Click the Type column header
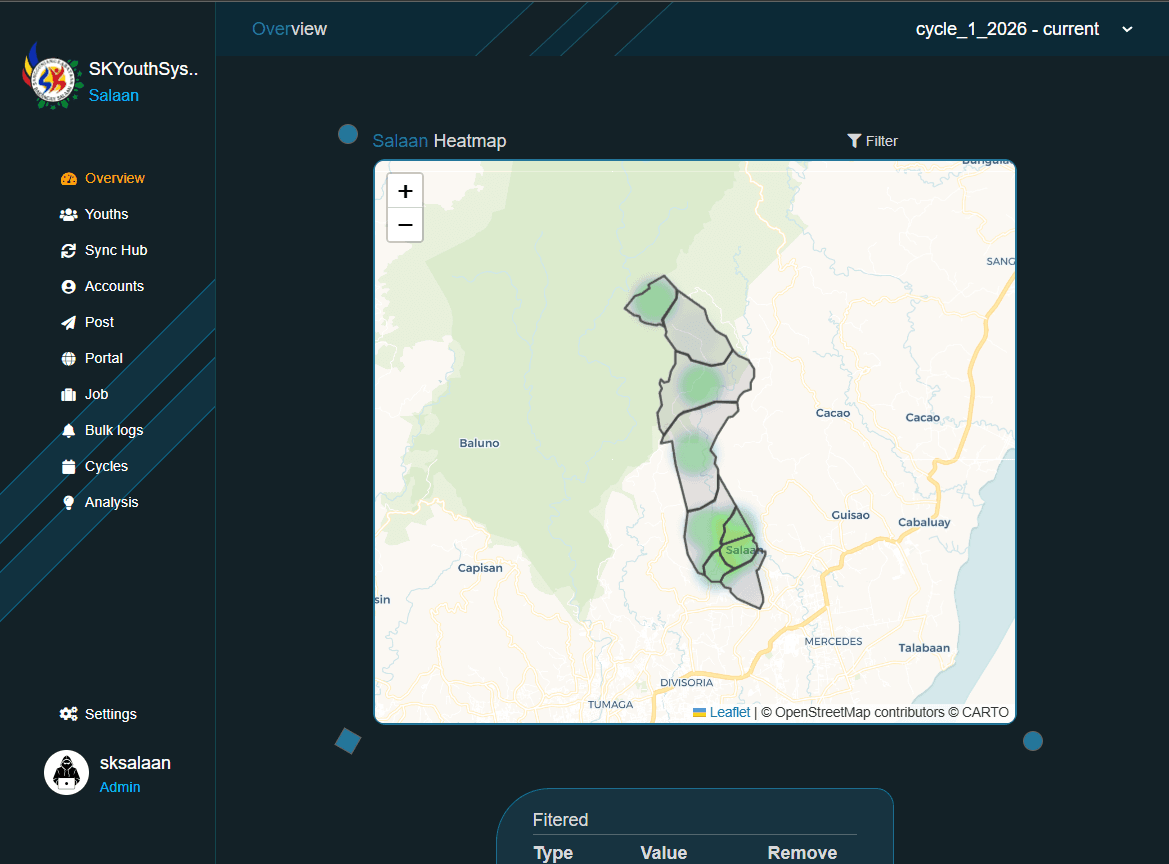Image resolution: width=1169 pixels, height=864 pixels. pyautogui.click(x=553, y=853)
